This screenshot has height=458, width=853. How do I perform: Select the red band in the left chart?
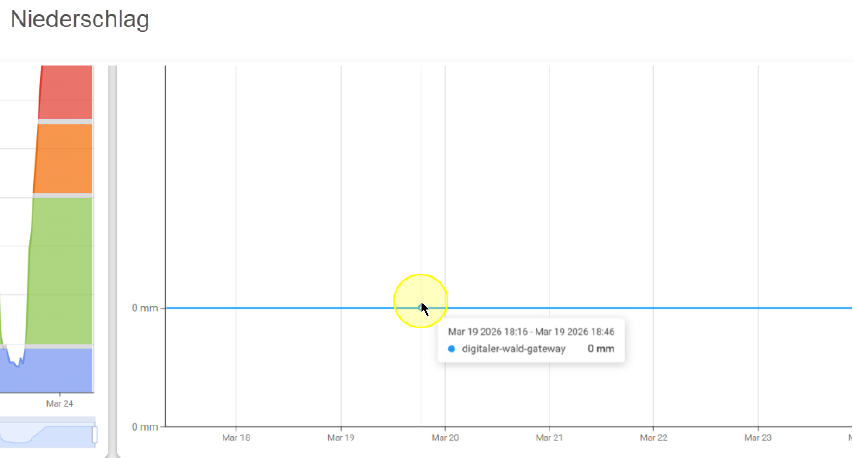pos(65,92)
